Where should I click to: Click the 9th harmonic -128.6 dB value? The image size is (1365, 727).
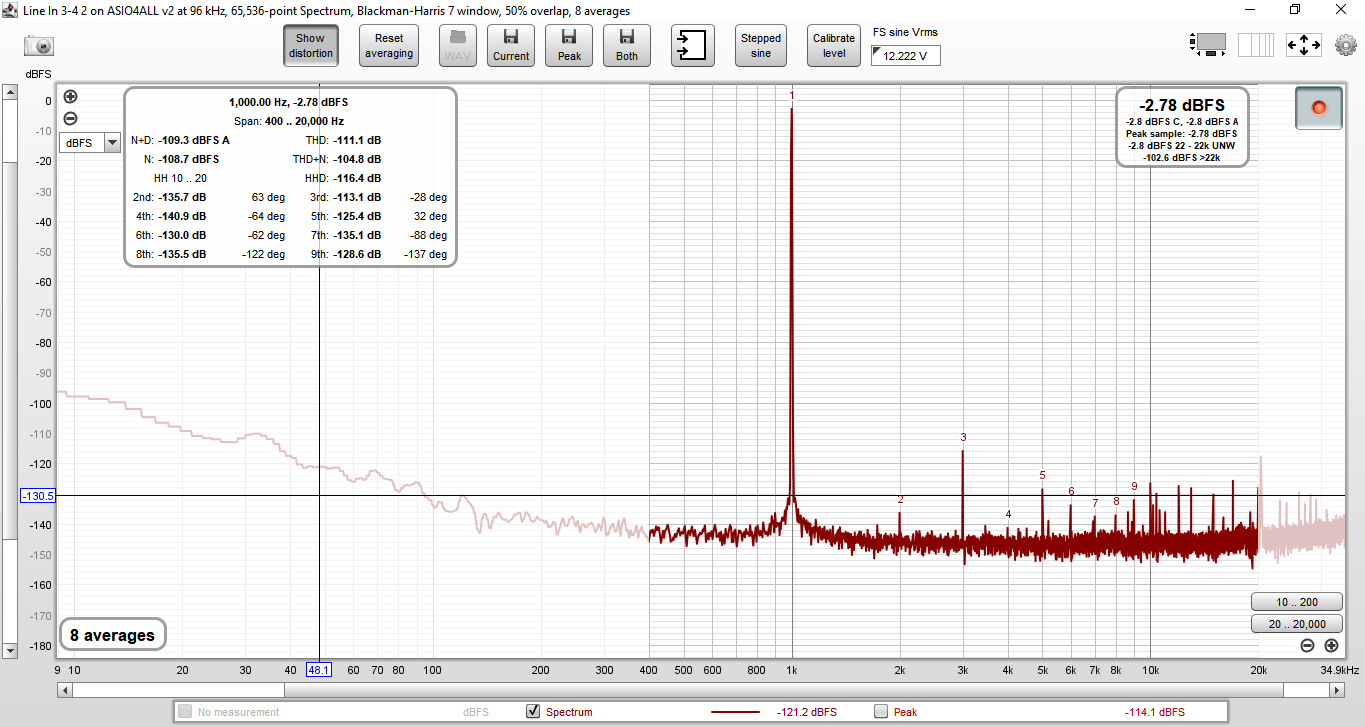click(x=357, y=254)
